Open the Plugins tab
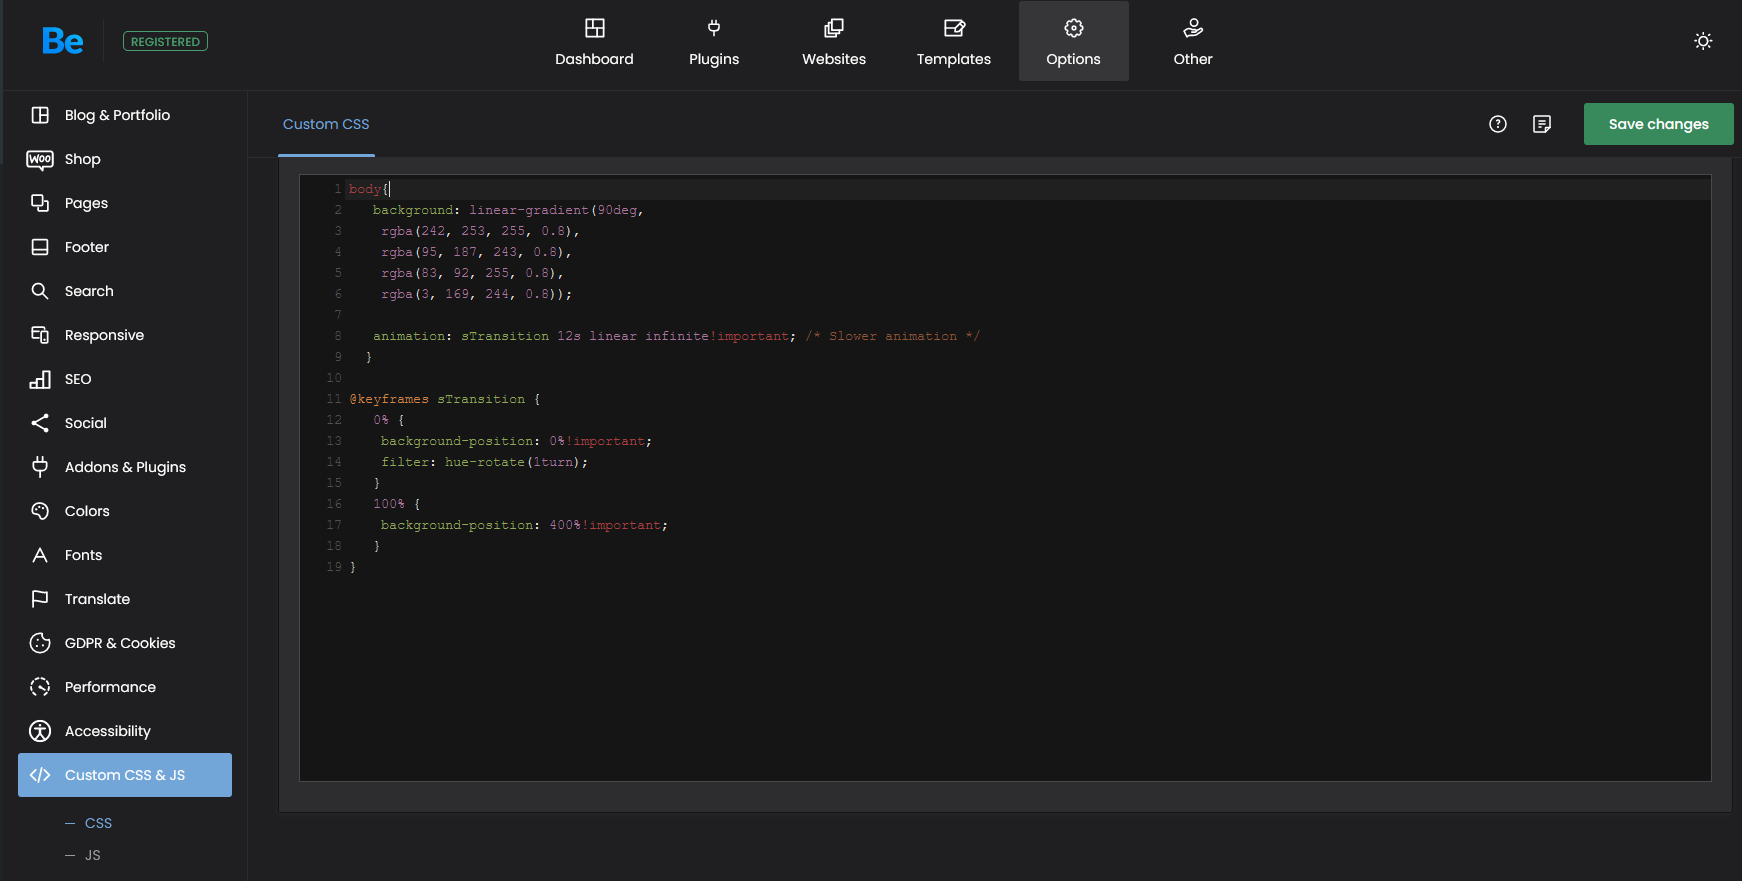1742x881 pixels. coord(714,41)
